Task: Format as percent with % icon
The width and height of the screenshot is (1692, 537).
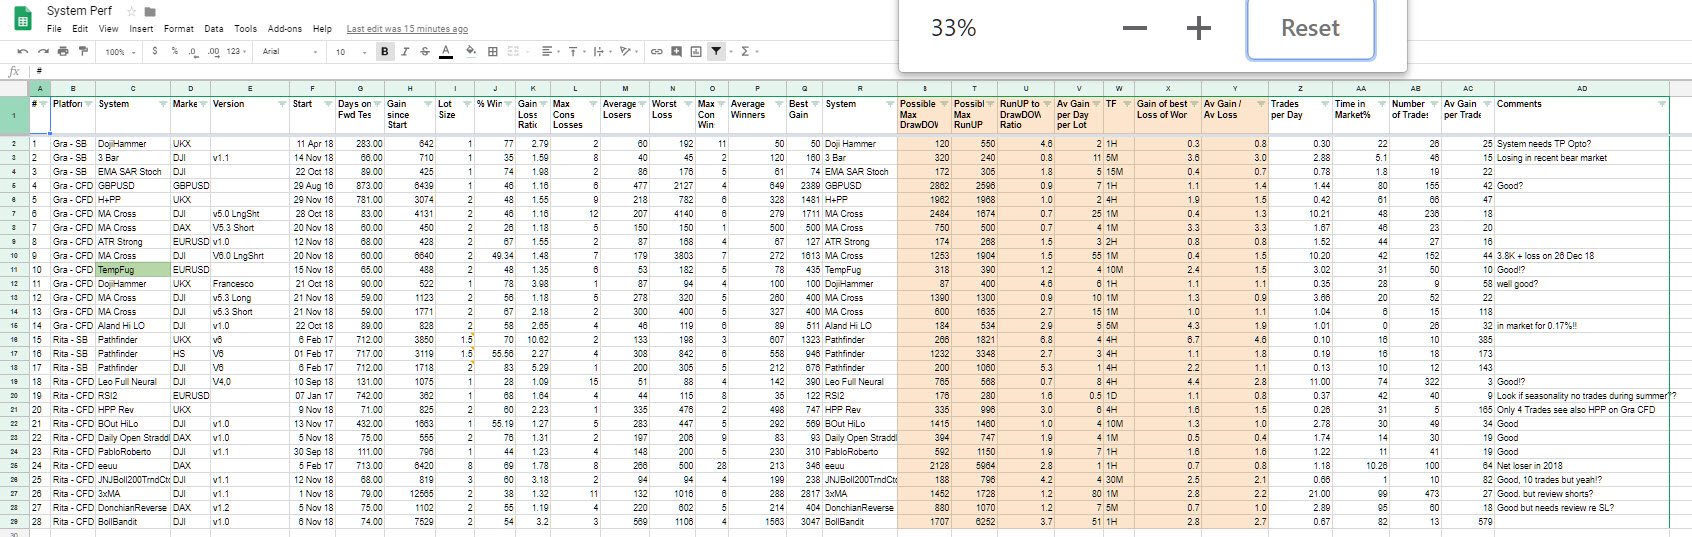Action: [174, 51]
